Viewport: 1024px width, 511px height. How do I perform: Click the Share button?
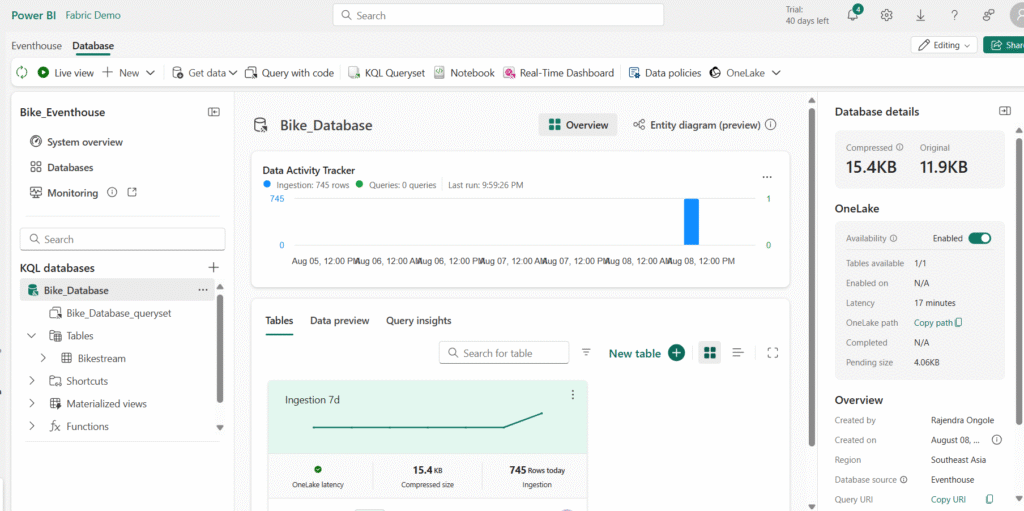1004,45
